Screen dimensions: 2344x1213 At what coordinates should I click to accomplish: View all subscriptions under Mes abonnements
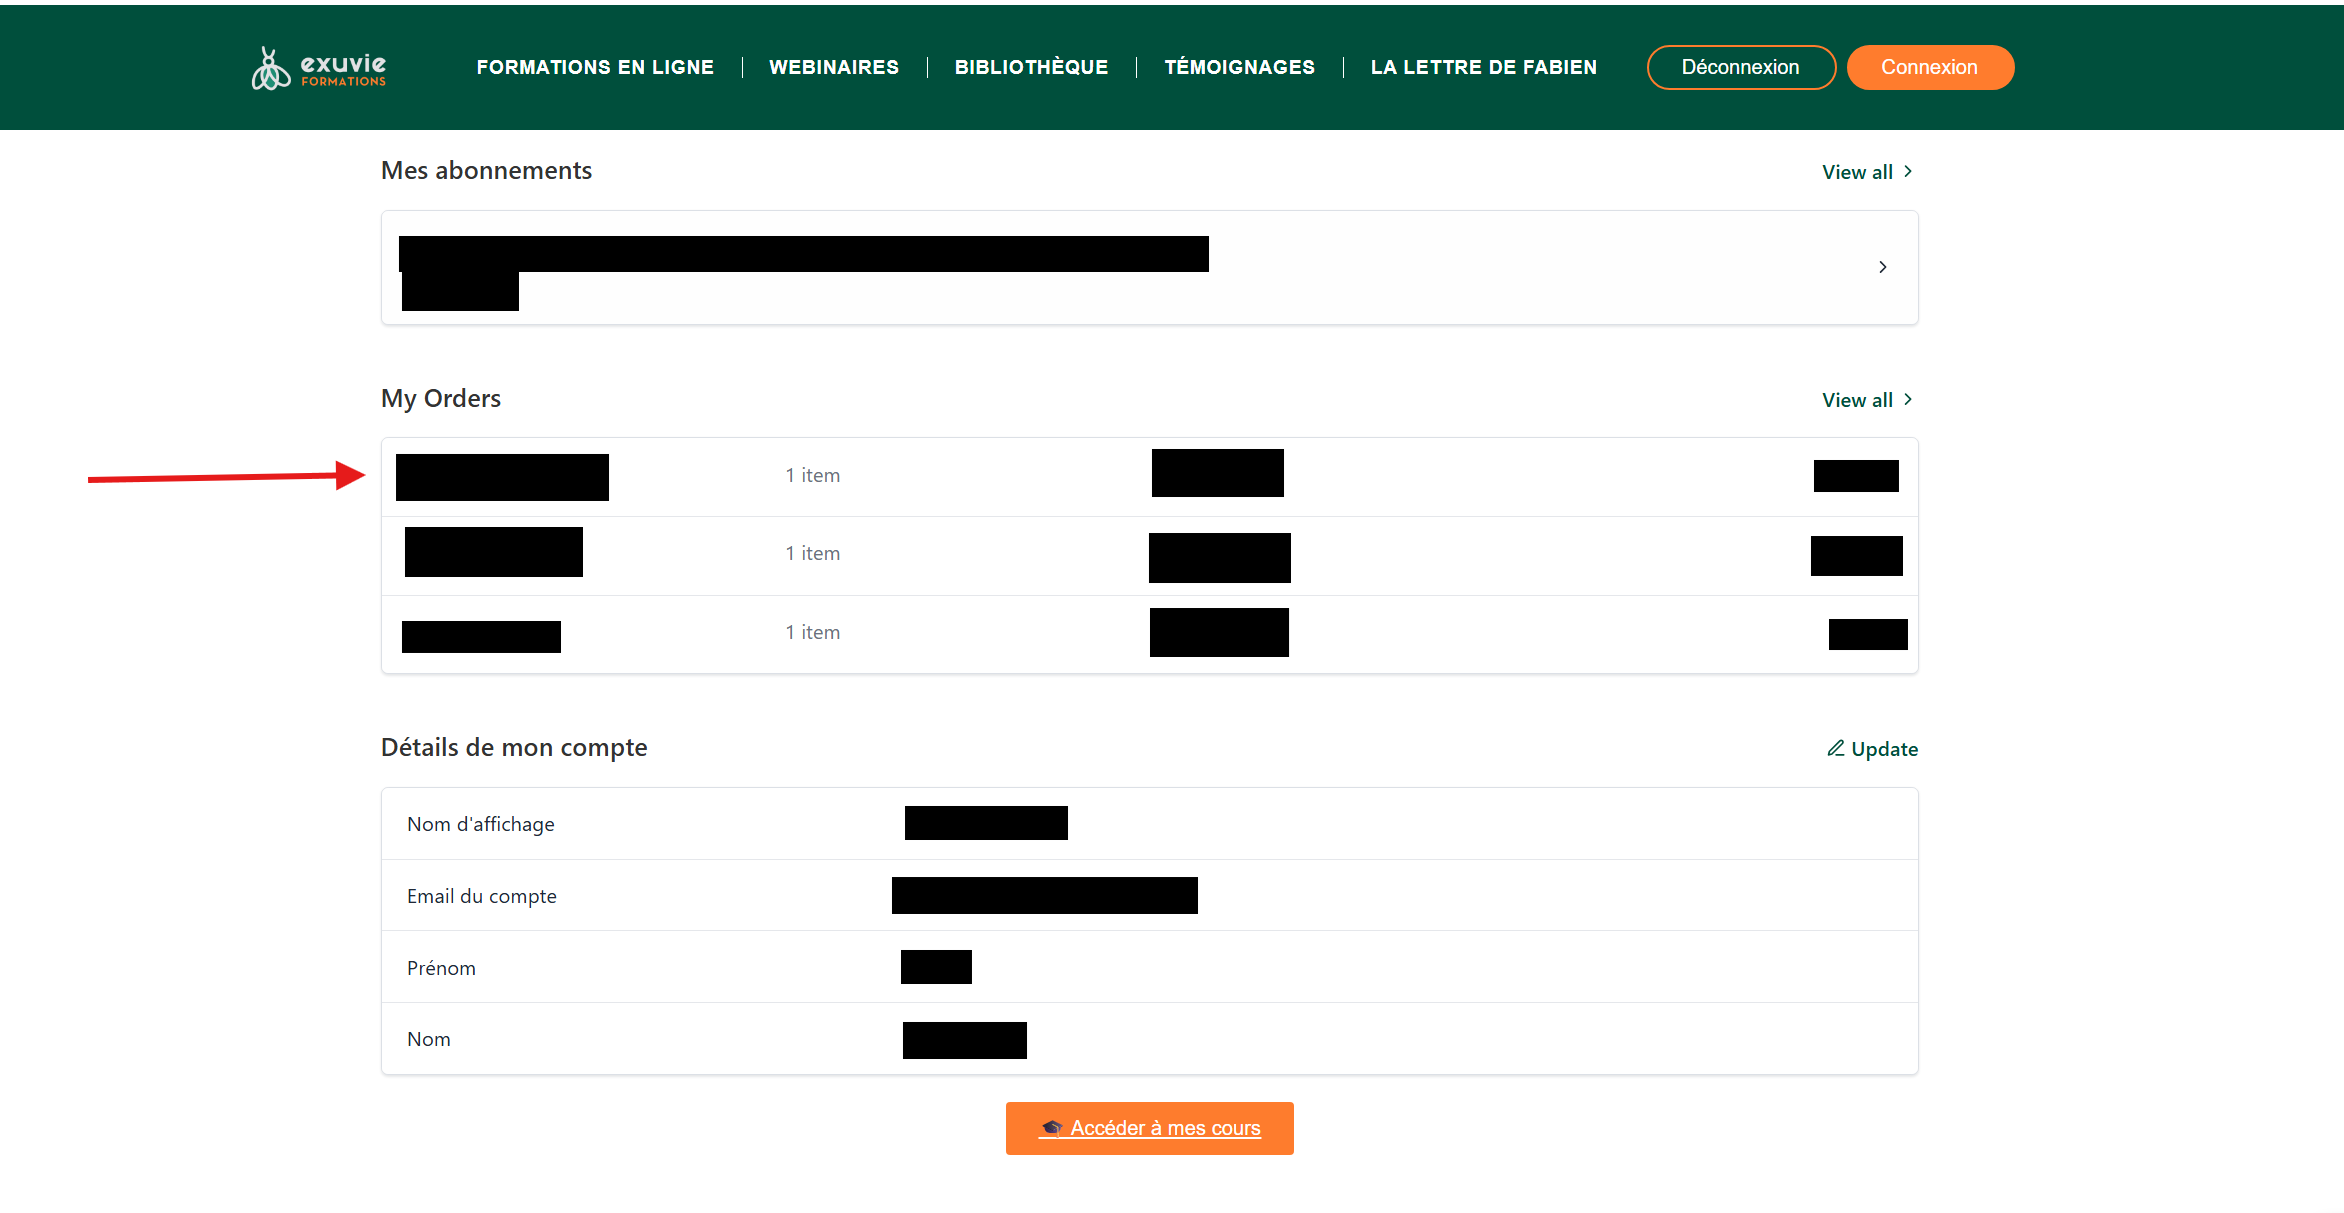1857,172
